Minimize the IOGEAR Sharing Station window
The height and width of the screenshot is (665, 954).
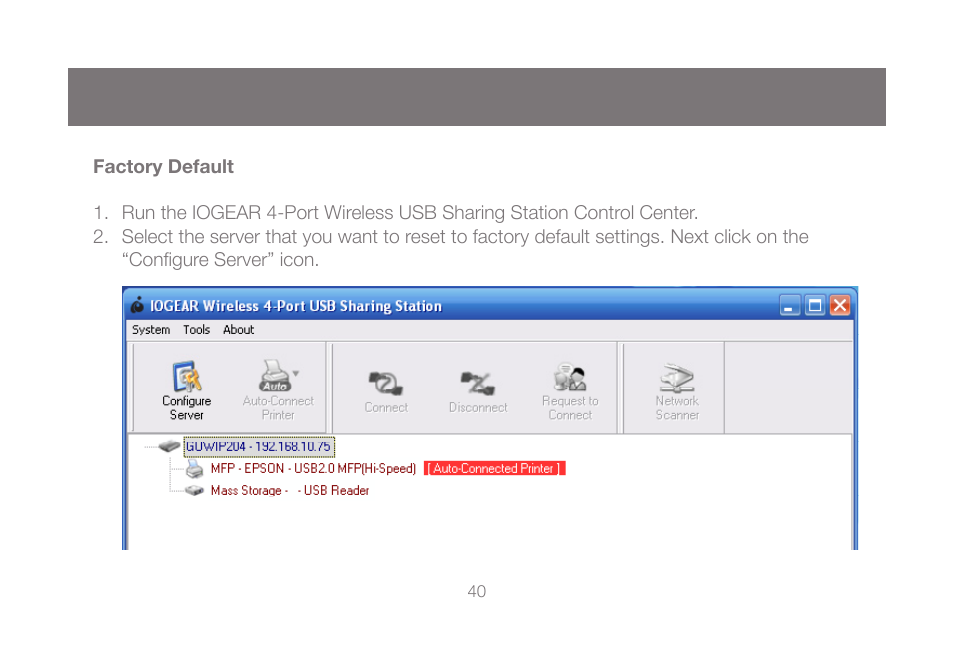point(790,305)
